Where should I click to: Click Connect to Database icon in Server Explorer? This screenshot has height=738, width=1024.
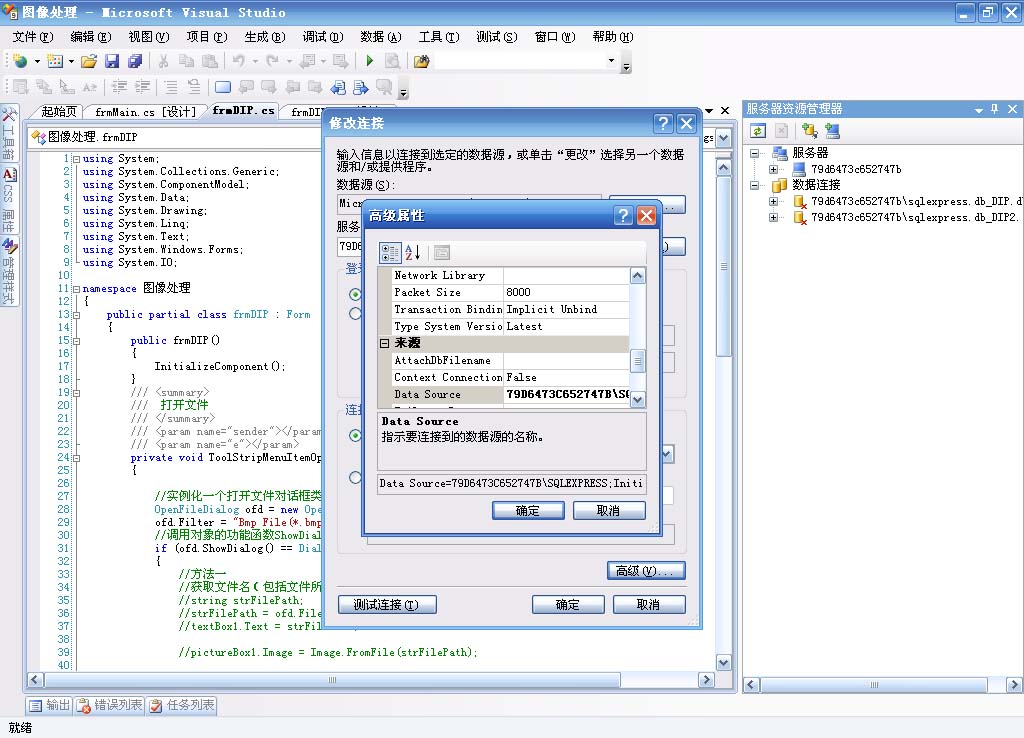[x=810, y=131]
